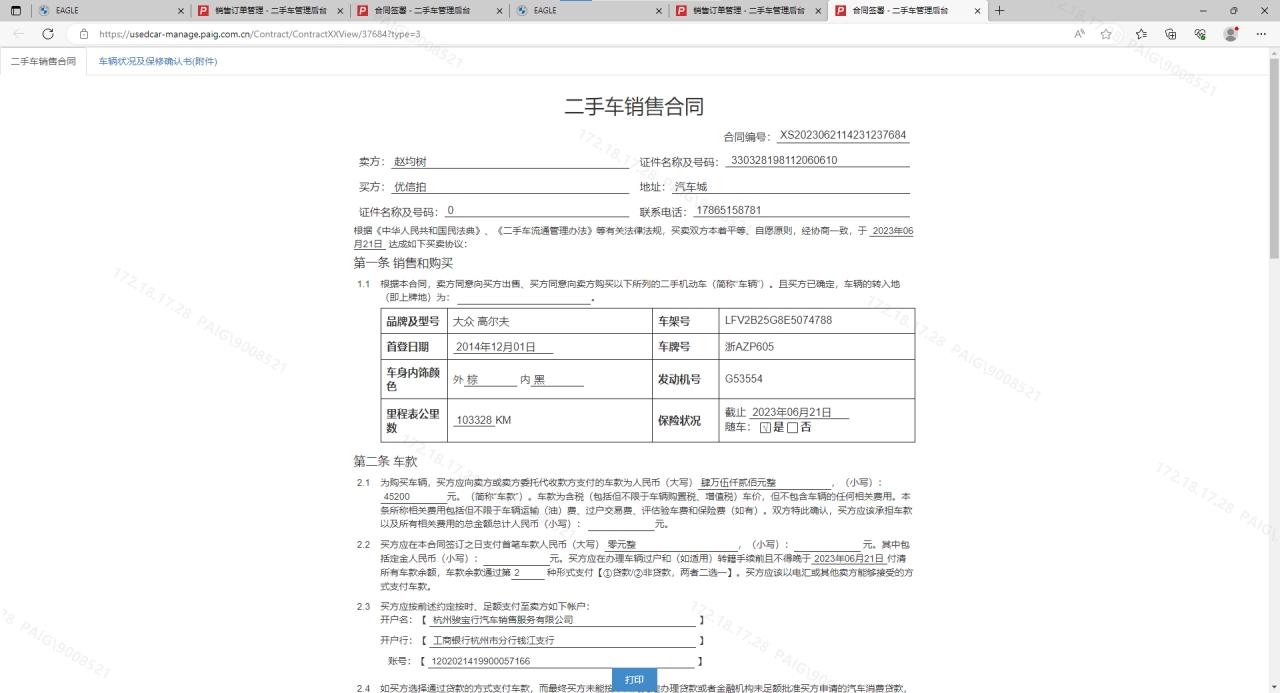Click address value 汽车城
1280x693 pixels.
(x=690, y=187)
